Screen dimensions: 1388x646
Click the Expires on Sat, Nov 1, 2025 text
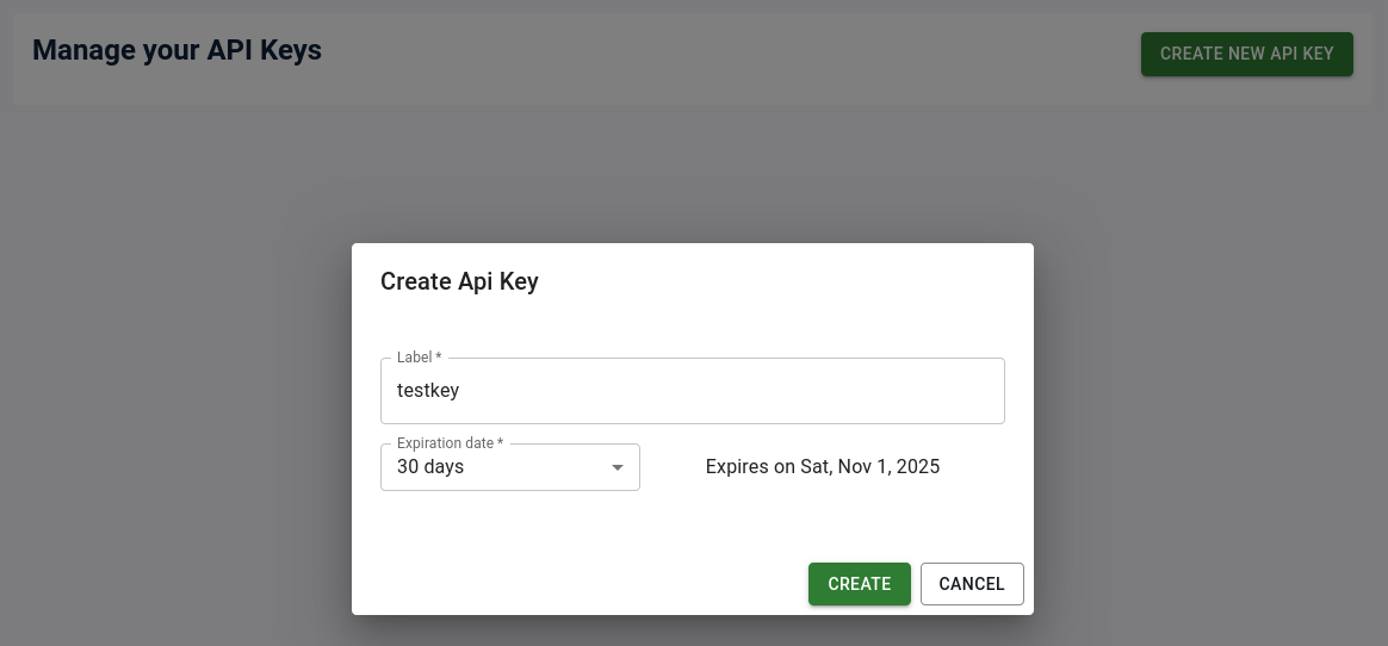(x=822, y=466)
